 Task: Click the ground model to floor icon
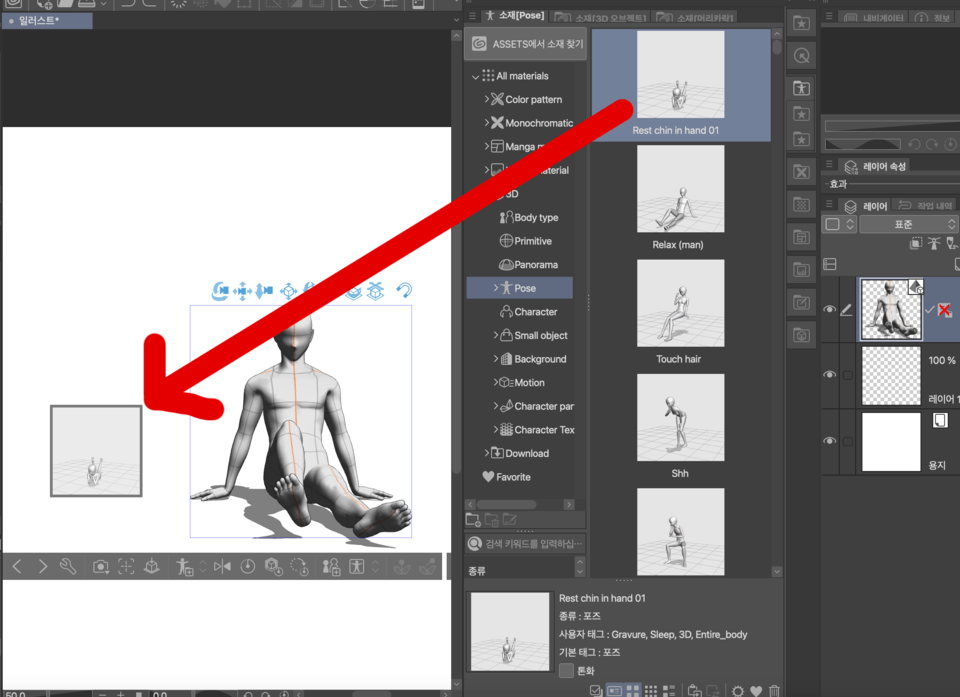point(151,567)
